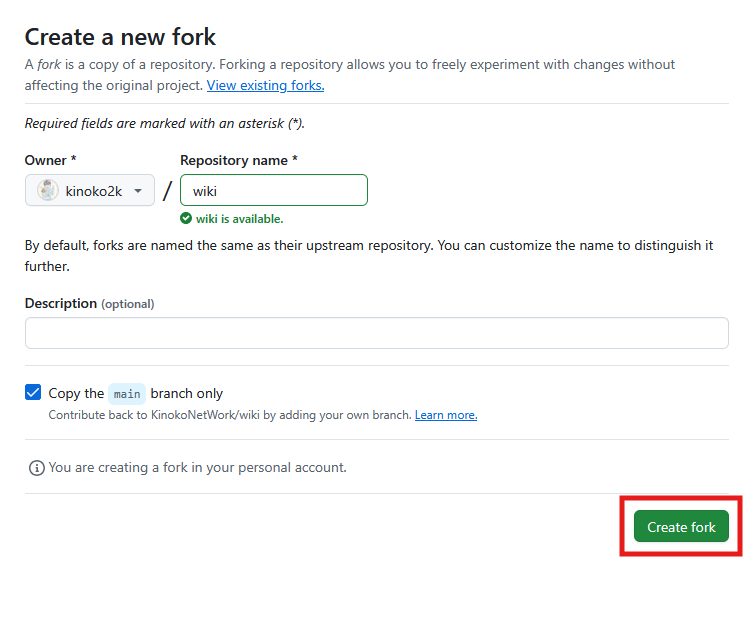The width and height of the screenshot is (753, 642).
Task: Click the info circle icon
Action: click(37, 467)
